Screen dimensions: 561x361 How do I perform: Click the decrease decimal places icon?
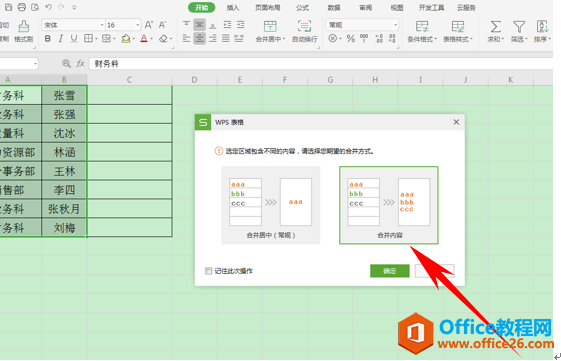click(x=391, y=38)
